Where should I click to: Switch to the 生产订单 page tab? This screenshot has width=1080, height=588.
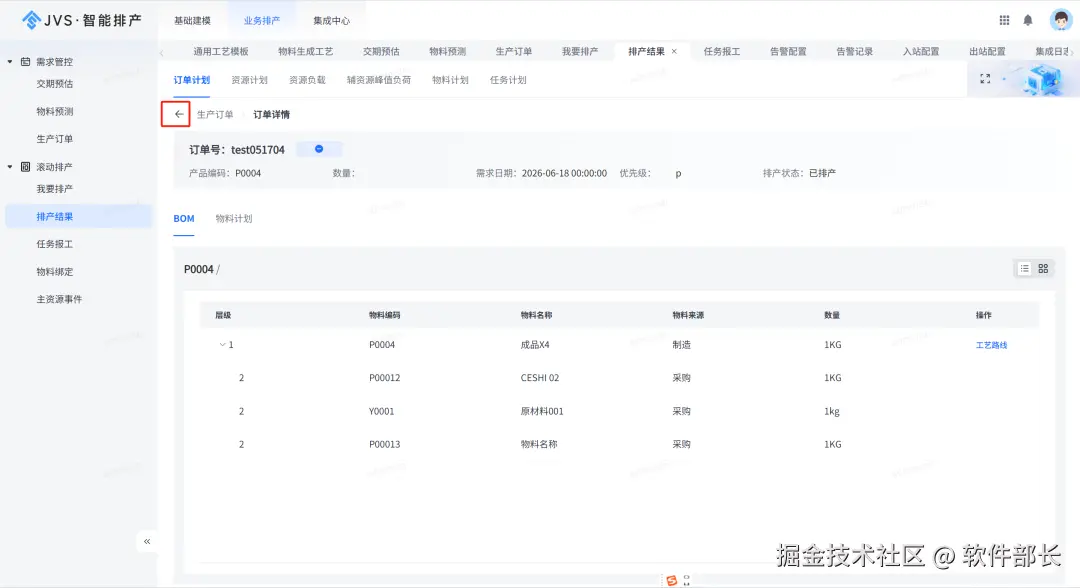pyautogui.click(x=514, y=51)
